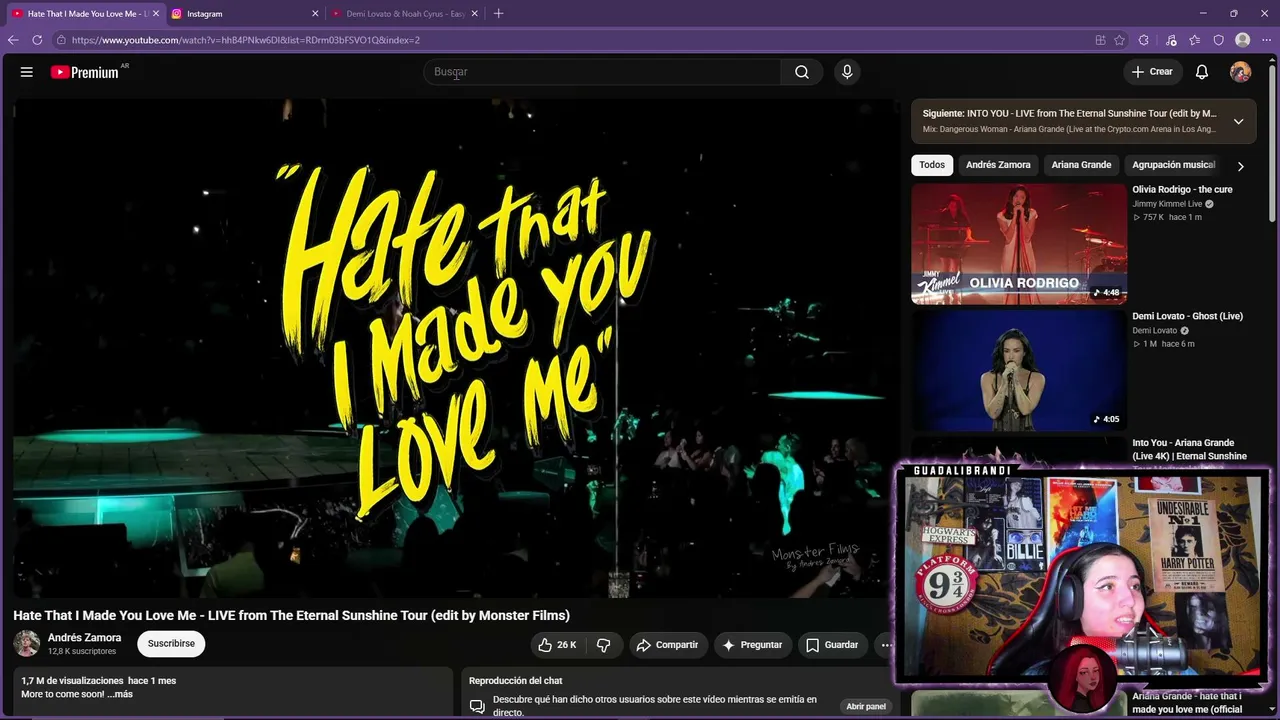View site information via the address bar icon
This screenshot has width=1280, height=720.
61,40
